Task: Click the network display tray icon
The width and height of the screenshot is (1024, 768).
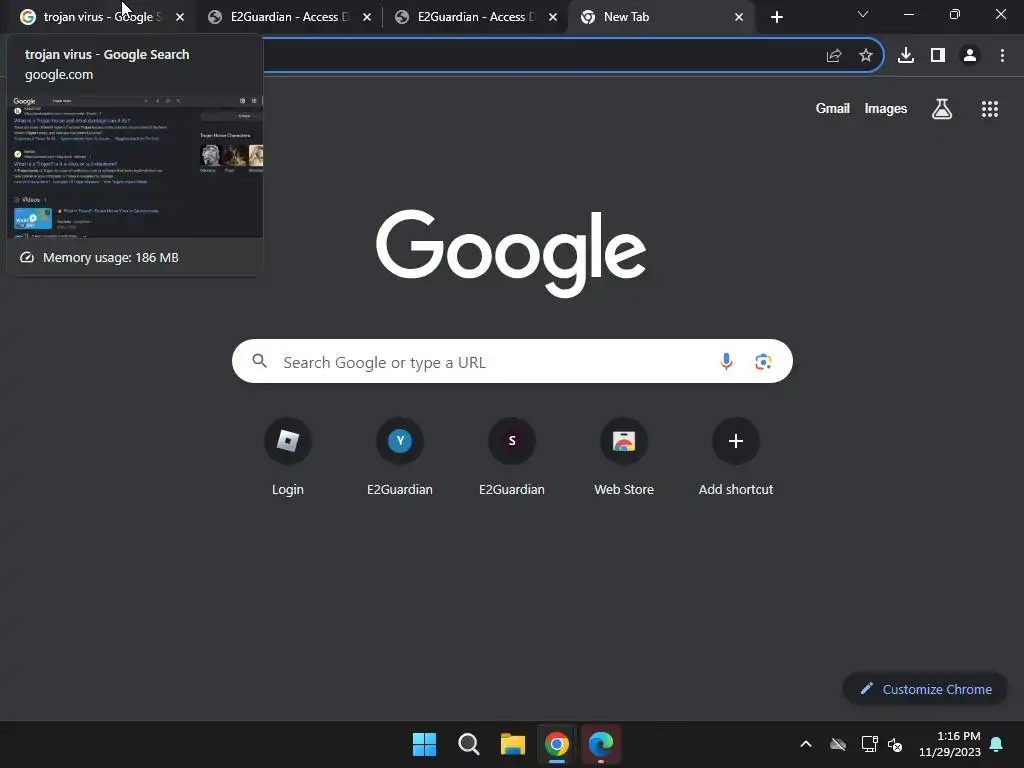Action: click(x=869, y=744)
